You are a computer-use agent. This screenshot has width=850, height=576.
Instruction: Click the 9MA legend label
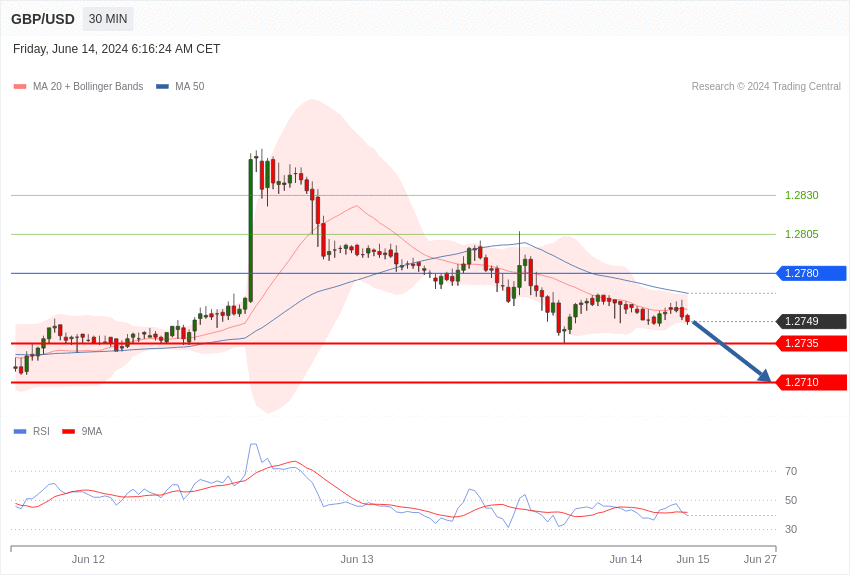pyautogui.click(x=92, y=432)
